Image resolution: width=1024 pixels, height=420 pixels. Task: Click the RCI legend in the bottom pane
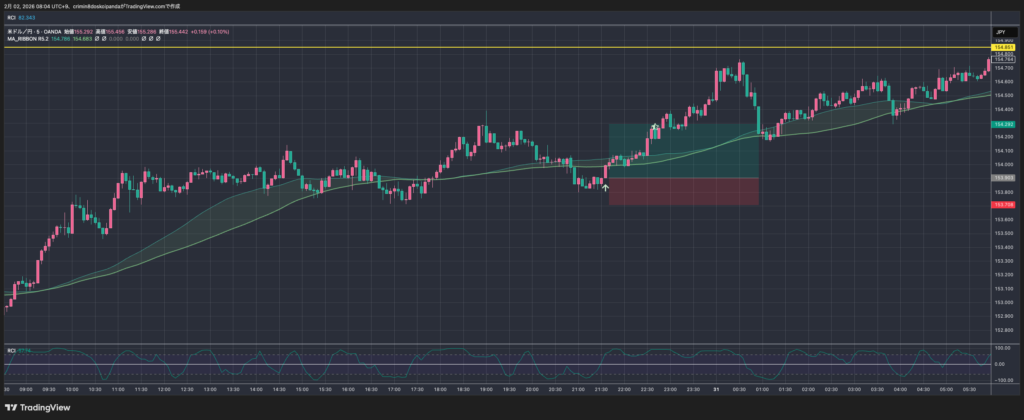tap(11, 350)
